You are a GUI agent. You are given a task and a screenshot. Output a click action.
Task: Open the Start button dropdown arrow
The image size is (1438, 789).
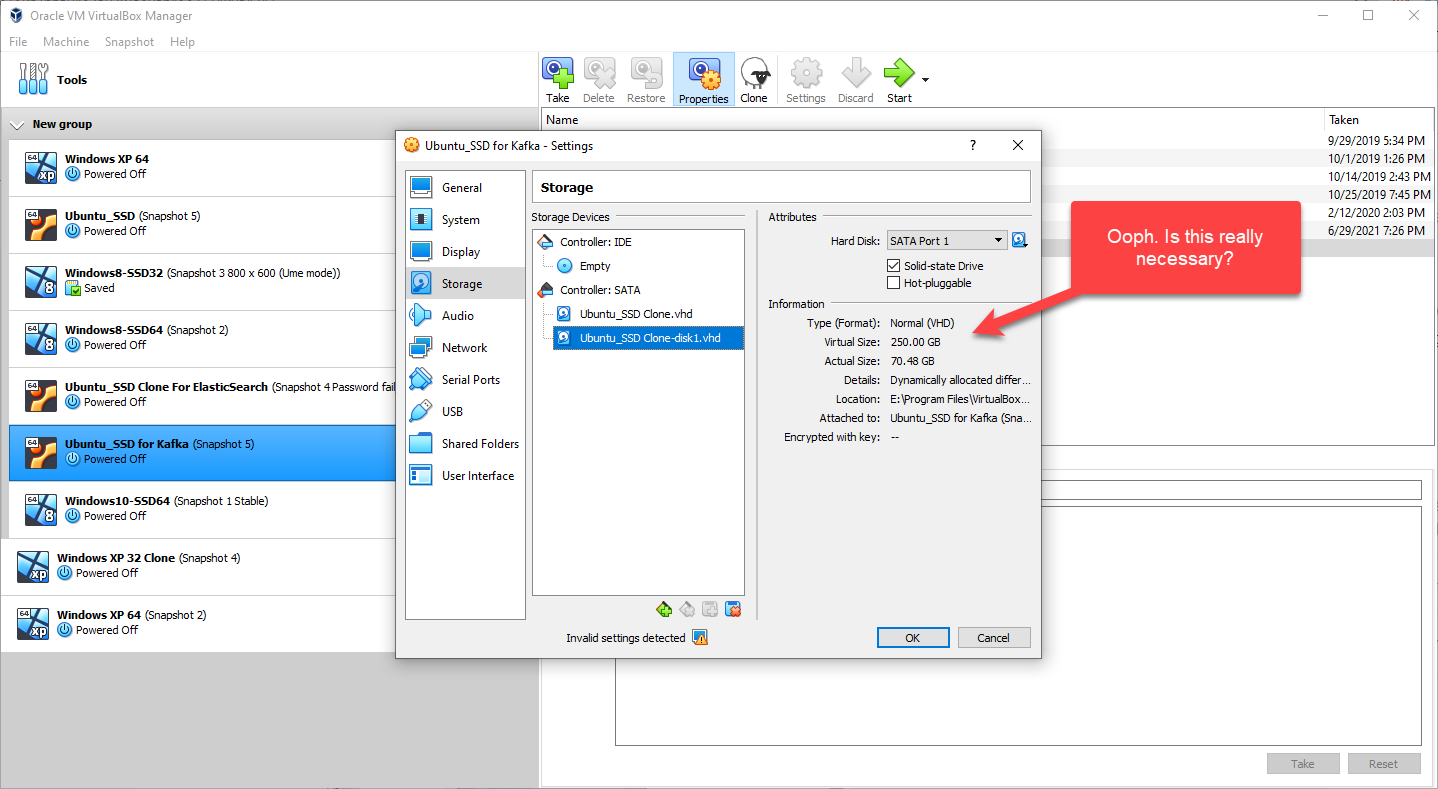tap(926, 80)
